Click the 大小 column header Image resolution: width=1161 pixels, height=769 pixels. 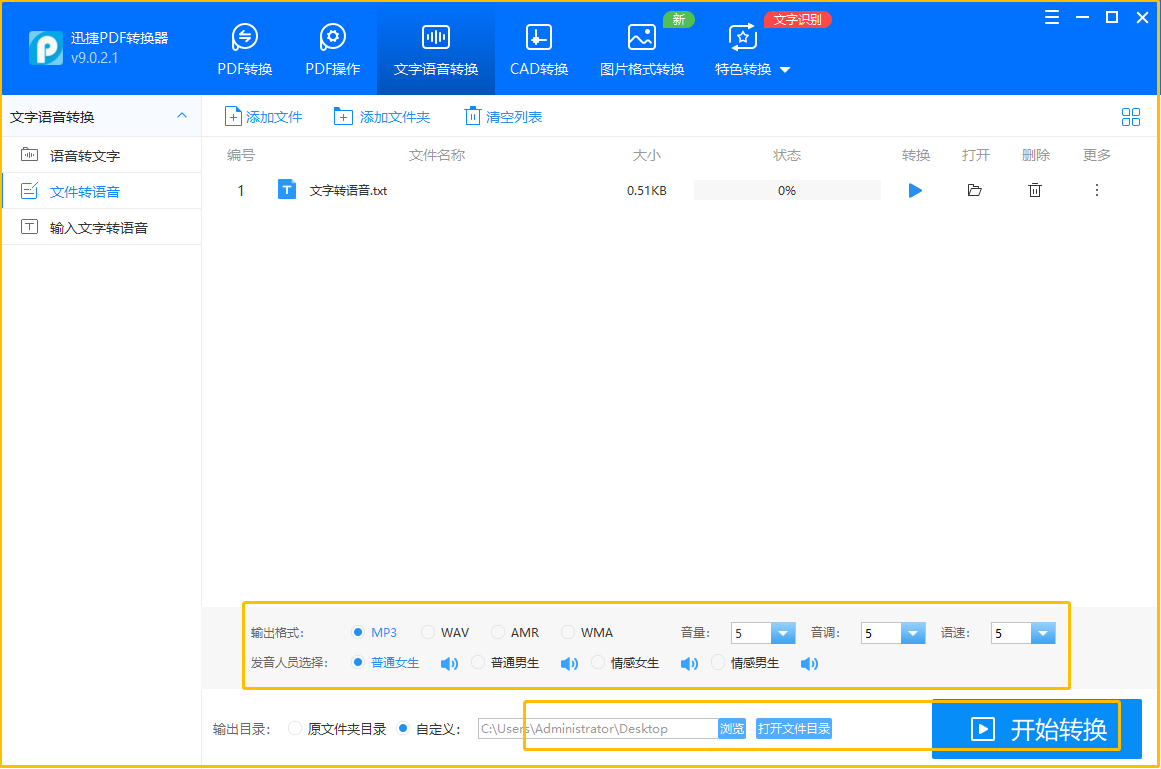pyautogui.click(x=646, y=155)
